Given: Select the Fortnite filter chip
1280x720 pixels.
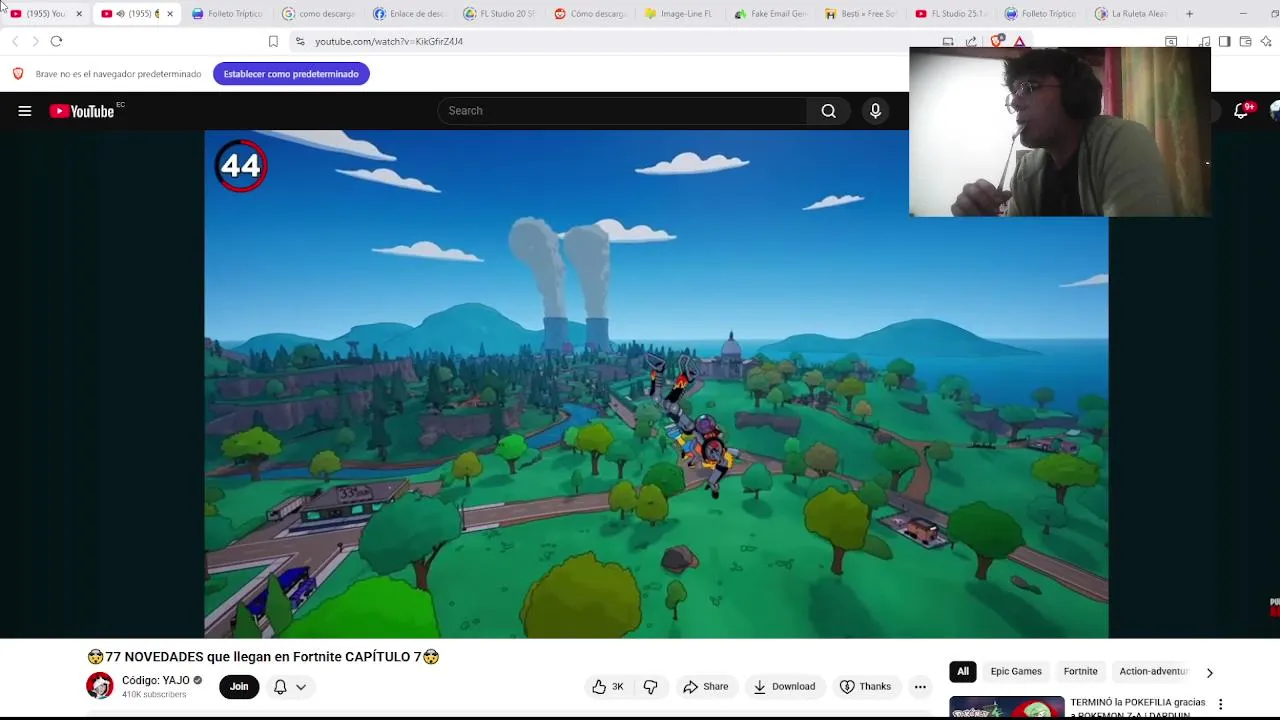Looking at the screenshot, I should pyautogui.click(x=1080, y=671).
